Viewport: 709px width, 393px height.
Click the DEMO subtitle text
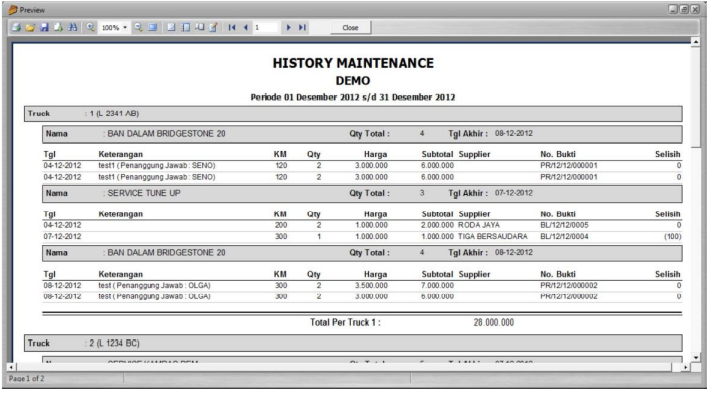click(x=353, y=80)
